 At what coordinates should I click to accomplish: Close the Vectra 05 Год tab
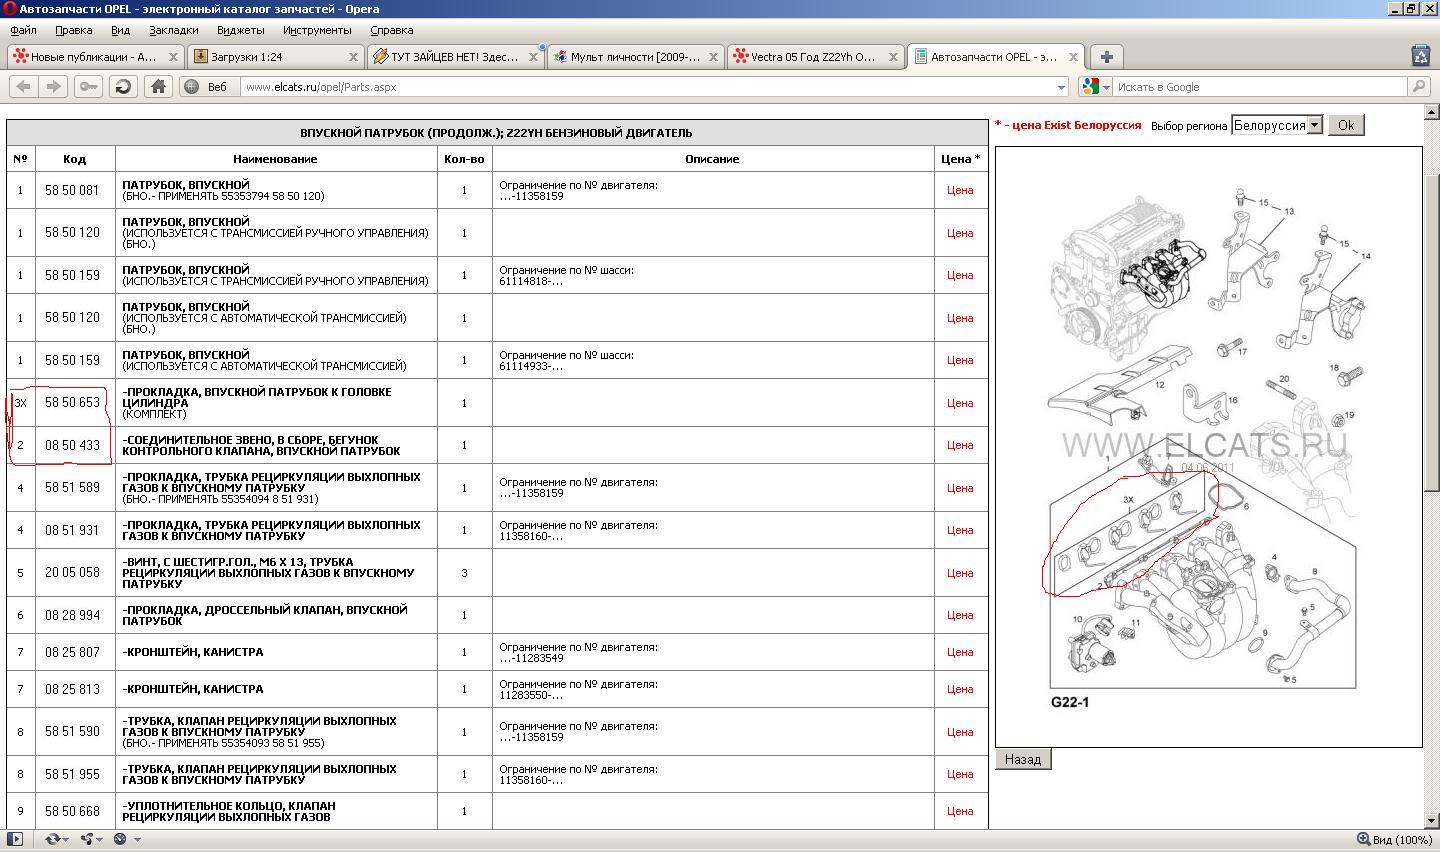893,57
